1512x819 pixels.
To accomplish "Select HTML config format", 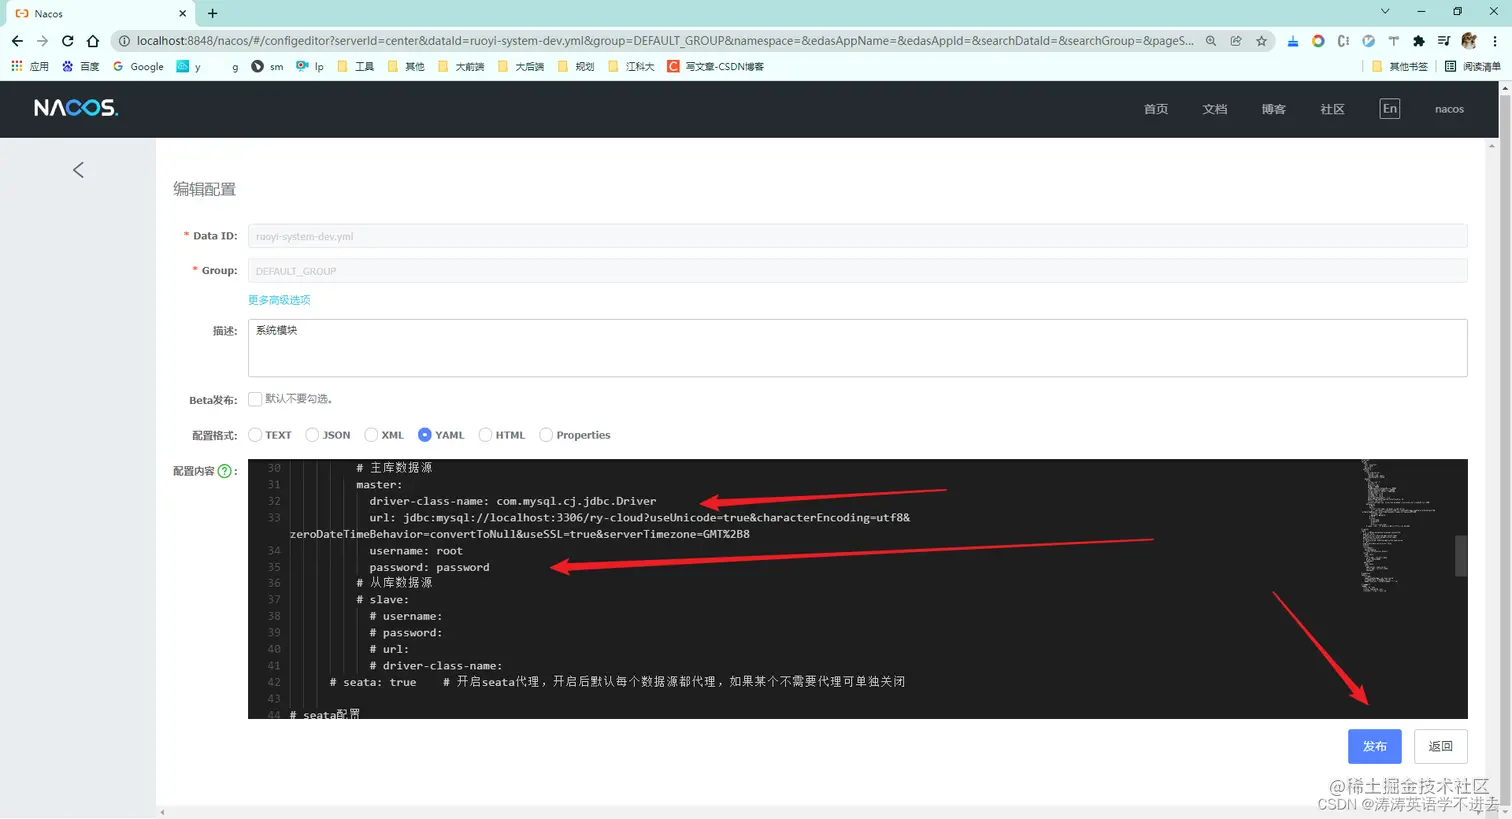I will point(485,435).
